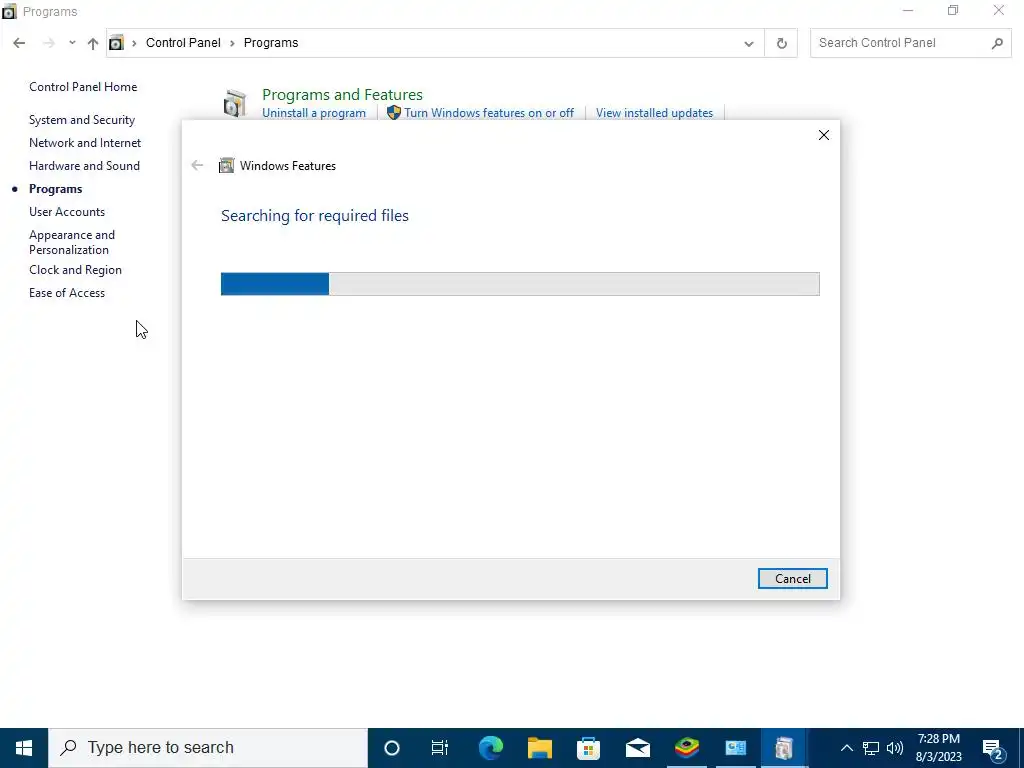This screenshot has height=768, width=1024.
Task: Cancel the Windows Features file search
Action: click(x=792, y=579)
